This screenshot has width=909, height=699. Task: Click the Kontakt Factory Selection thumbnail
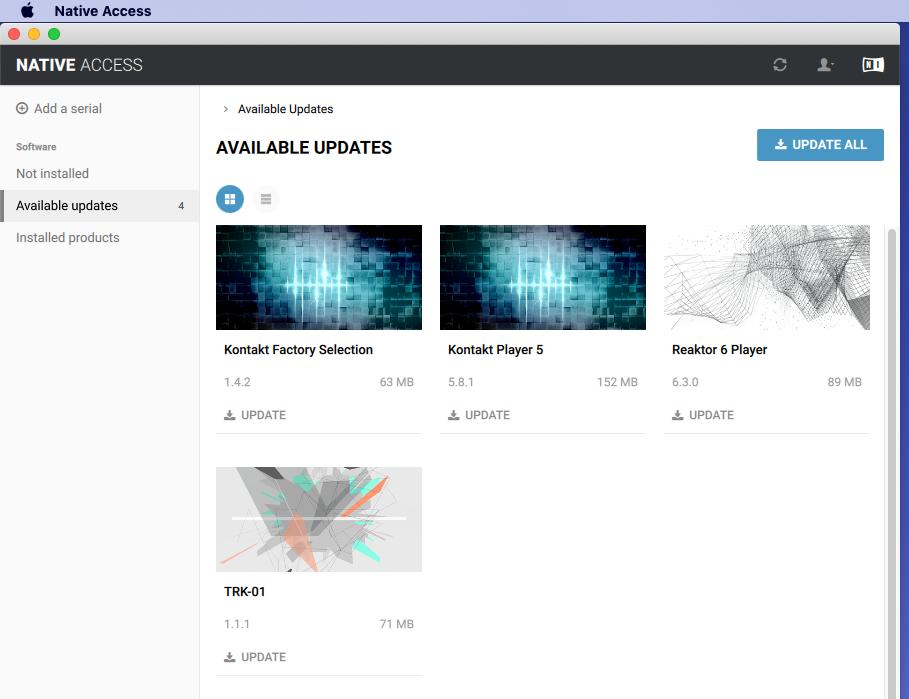pyautogui.click(x=319, y=278)
